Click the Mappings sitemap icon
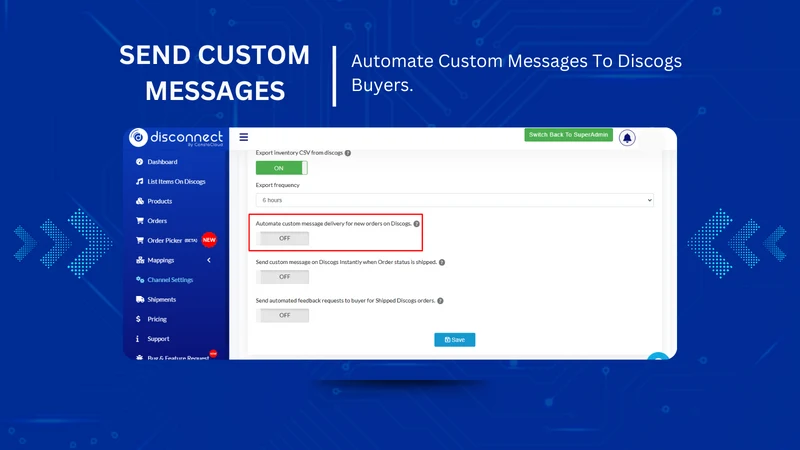This screenshot has height=450, width=800. [140, 260]
